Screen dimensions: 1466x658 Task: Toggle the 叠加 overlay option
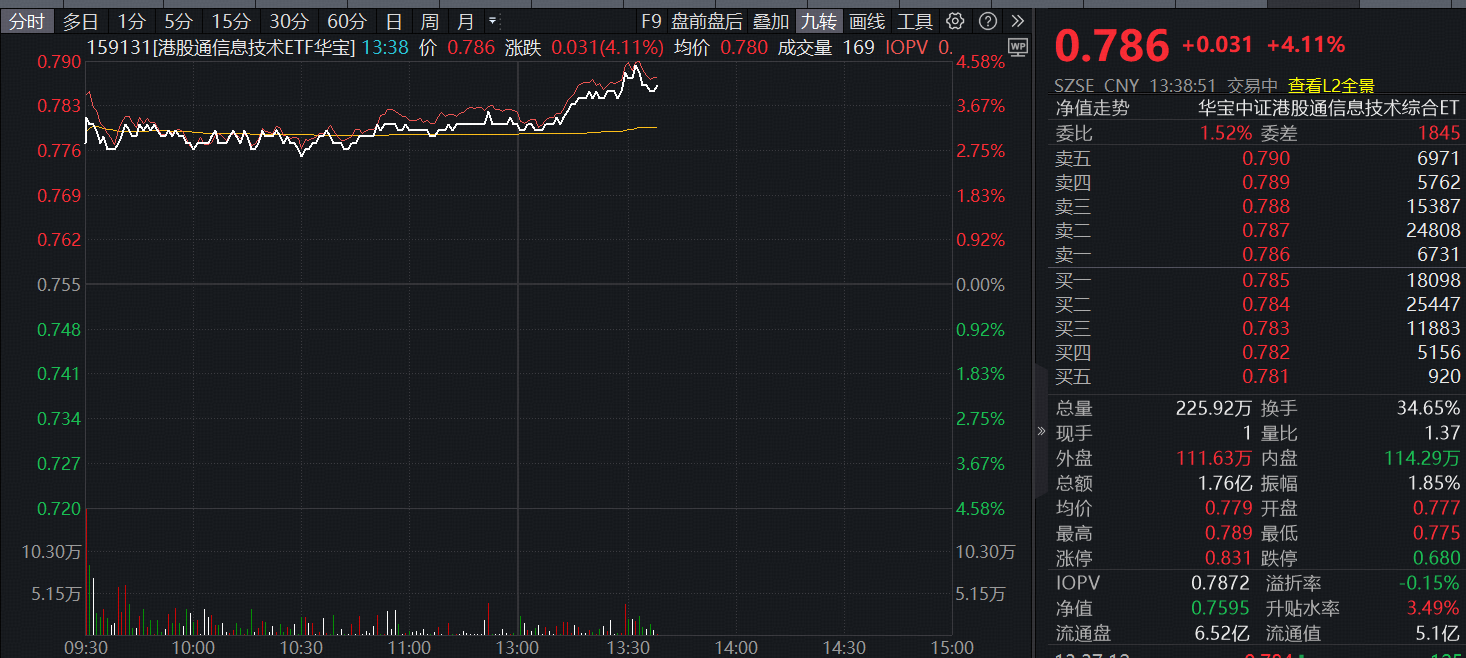[x=771, y=21]
